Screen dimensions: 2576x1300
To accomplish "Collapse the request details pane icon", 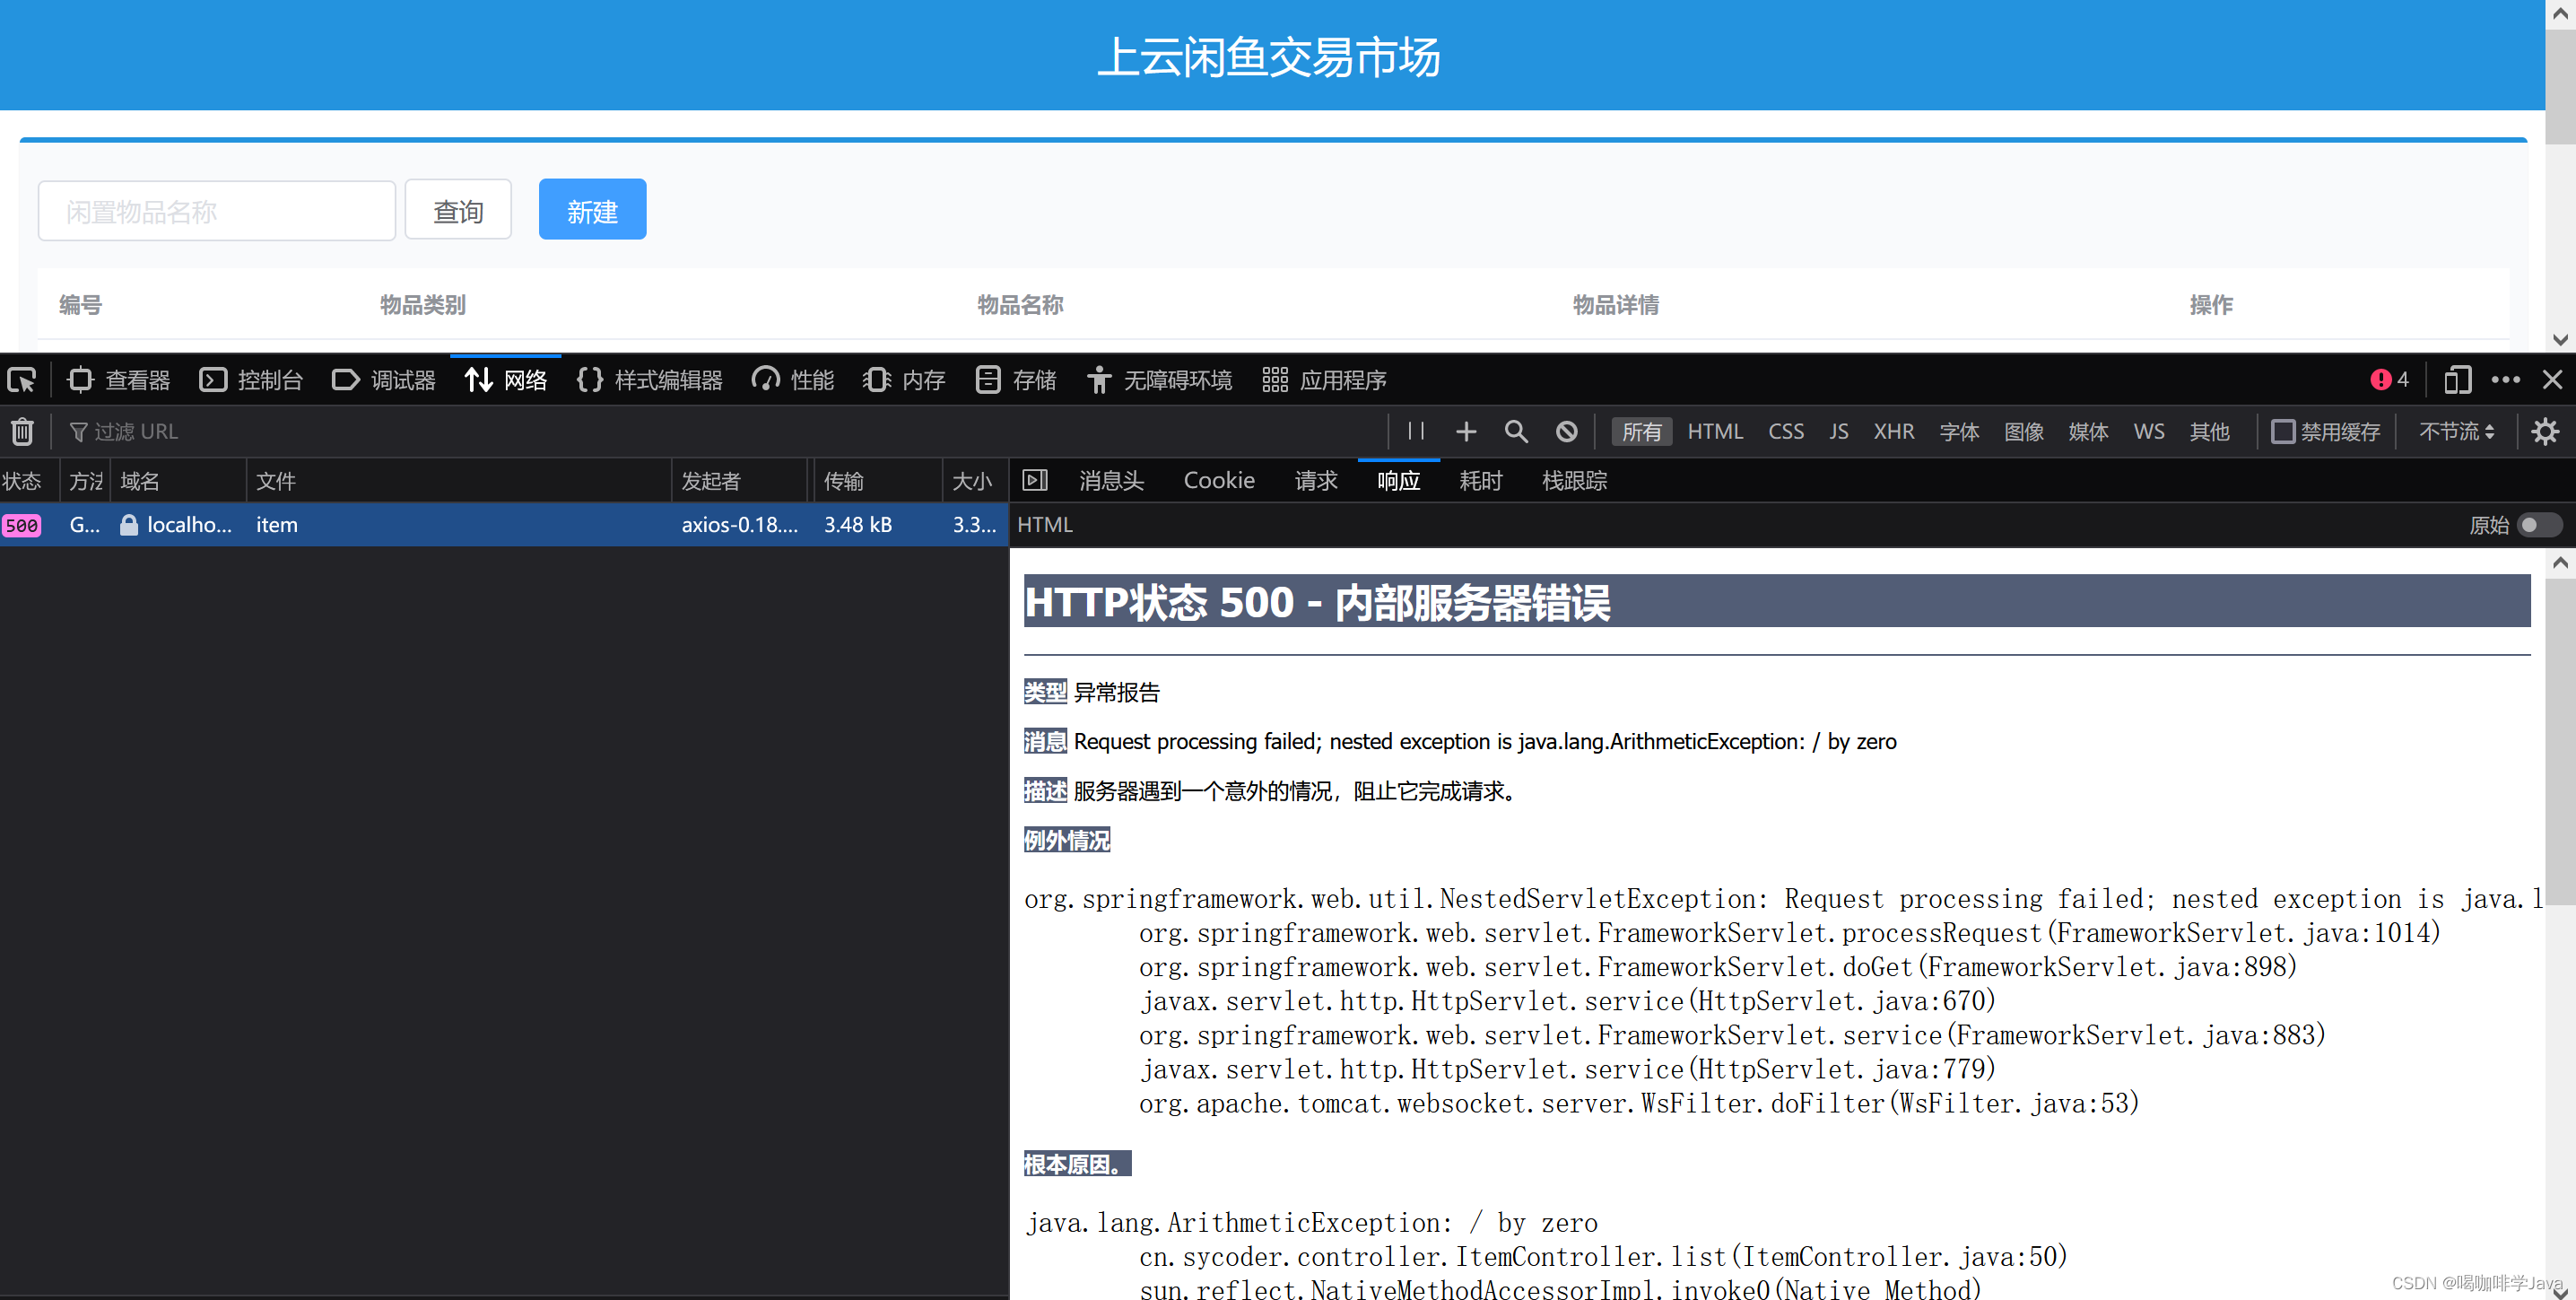I will coord(1035,481).
